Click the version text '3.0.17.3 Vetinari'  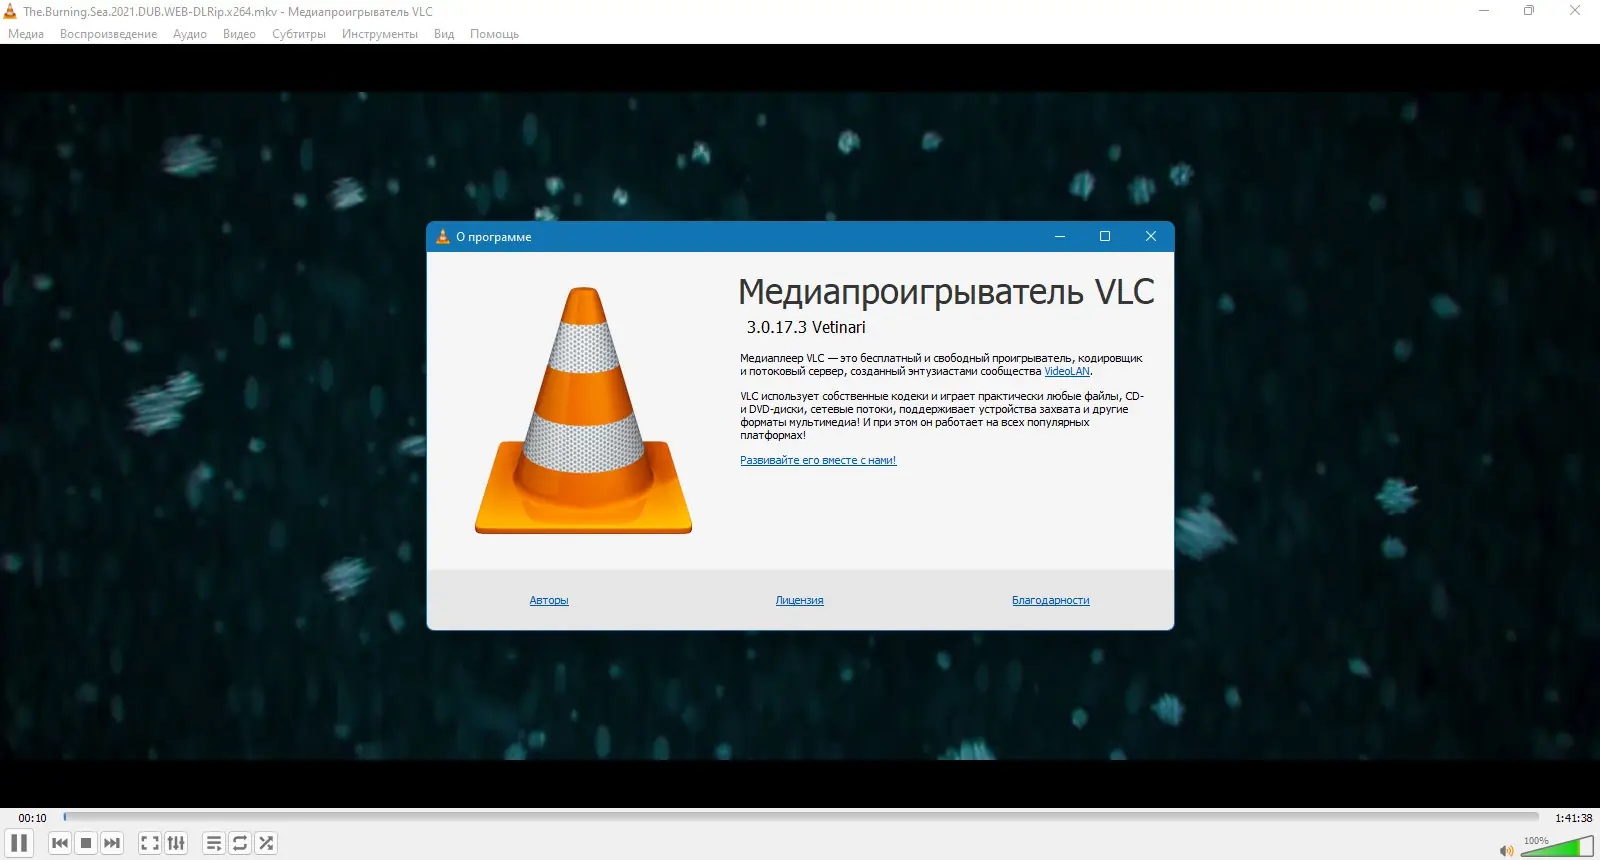point(806,327)
